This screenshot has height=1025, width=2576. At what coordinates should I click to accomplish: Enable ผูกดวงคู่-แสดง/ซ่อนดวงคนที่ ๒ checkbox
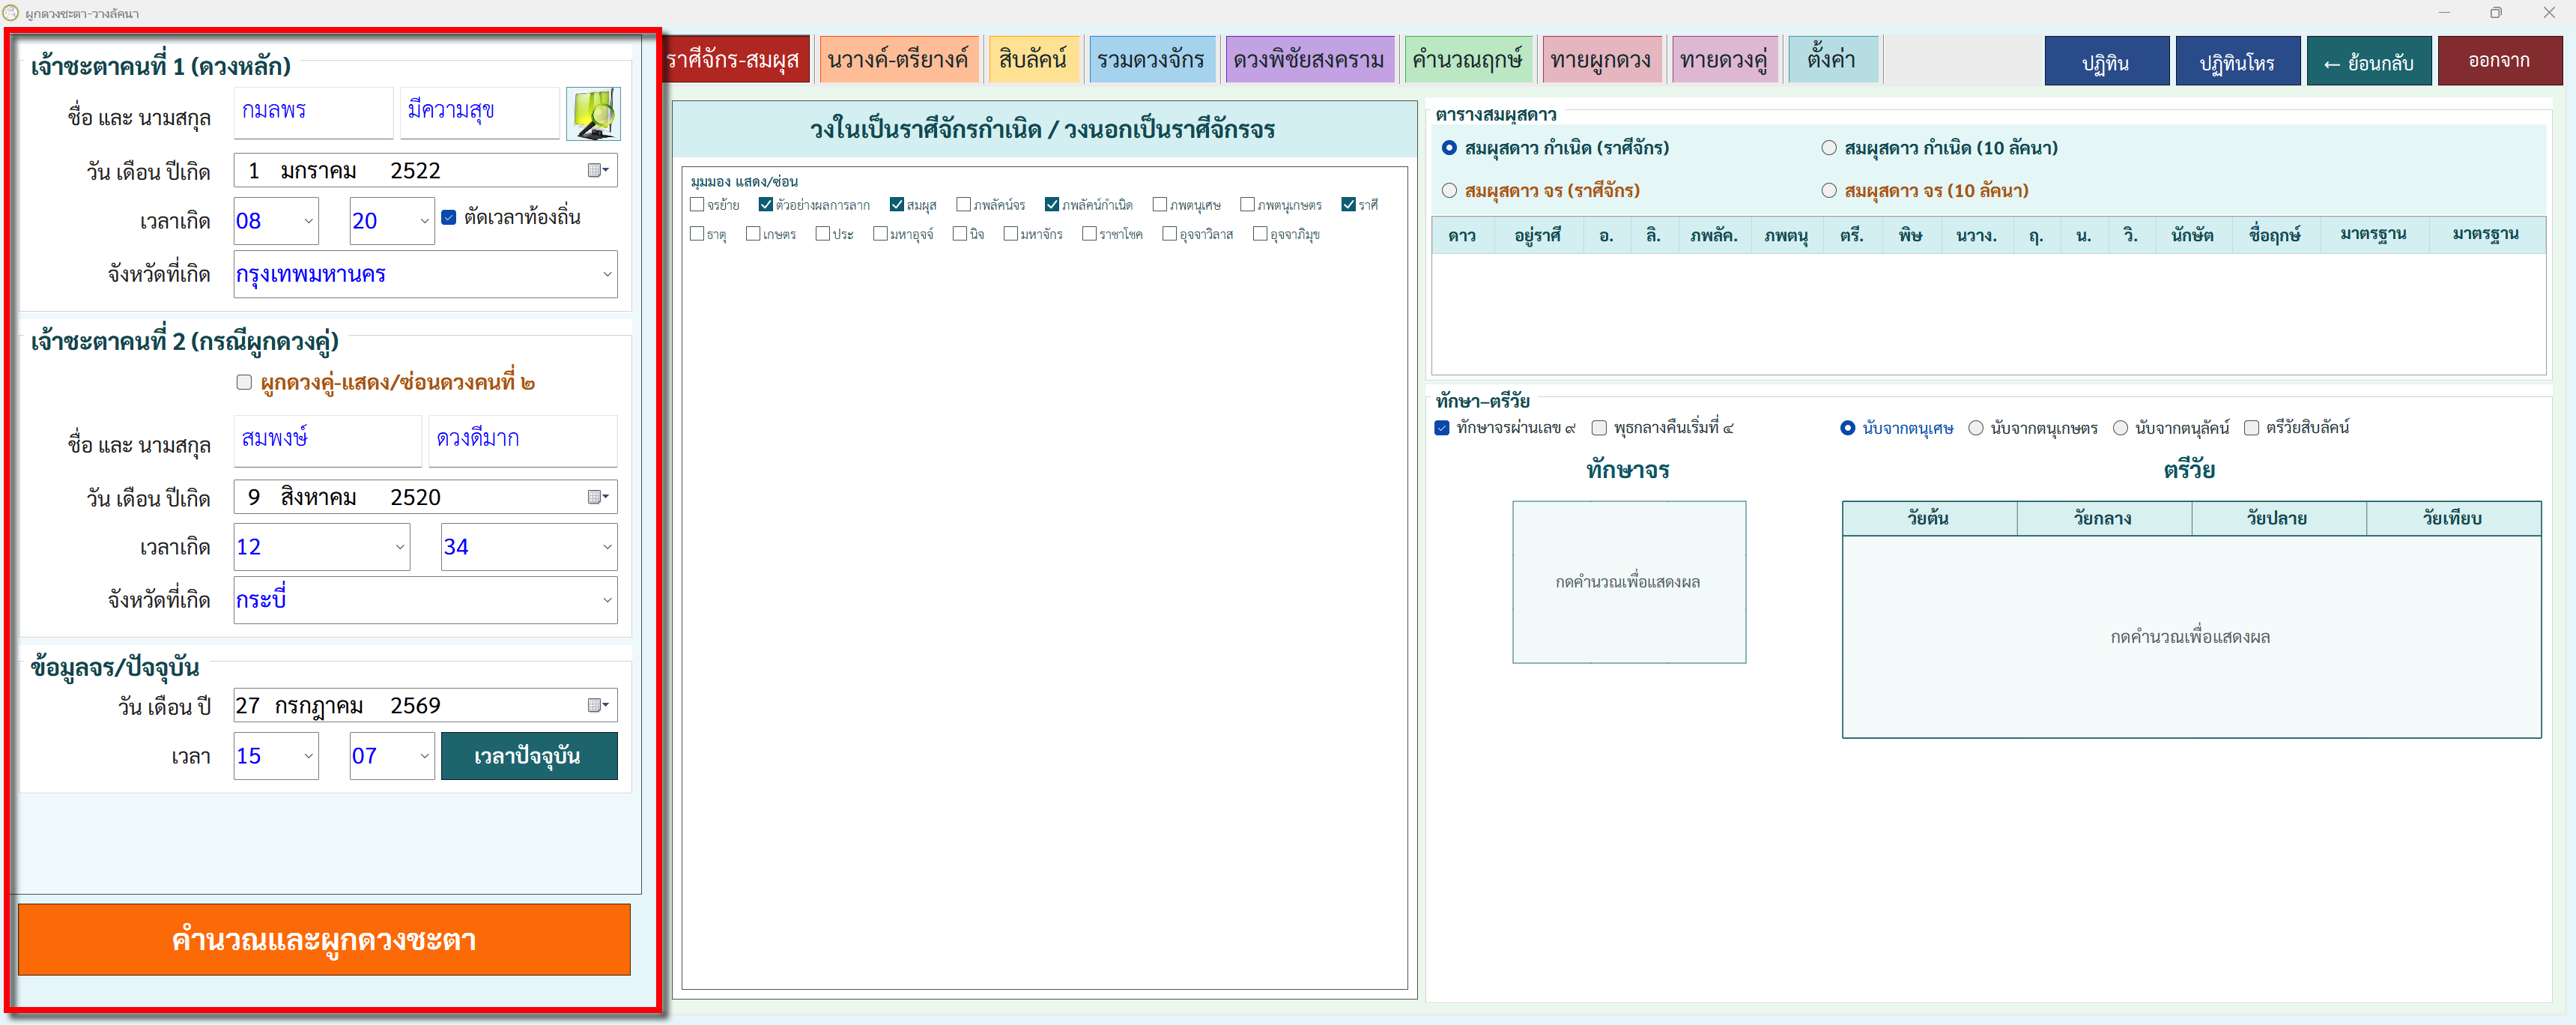[x=244, y=382]
